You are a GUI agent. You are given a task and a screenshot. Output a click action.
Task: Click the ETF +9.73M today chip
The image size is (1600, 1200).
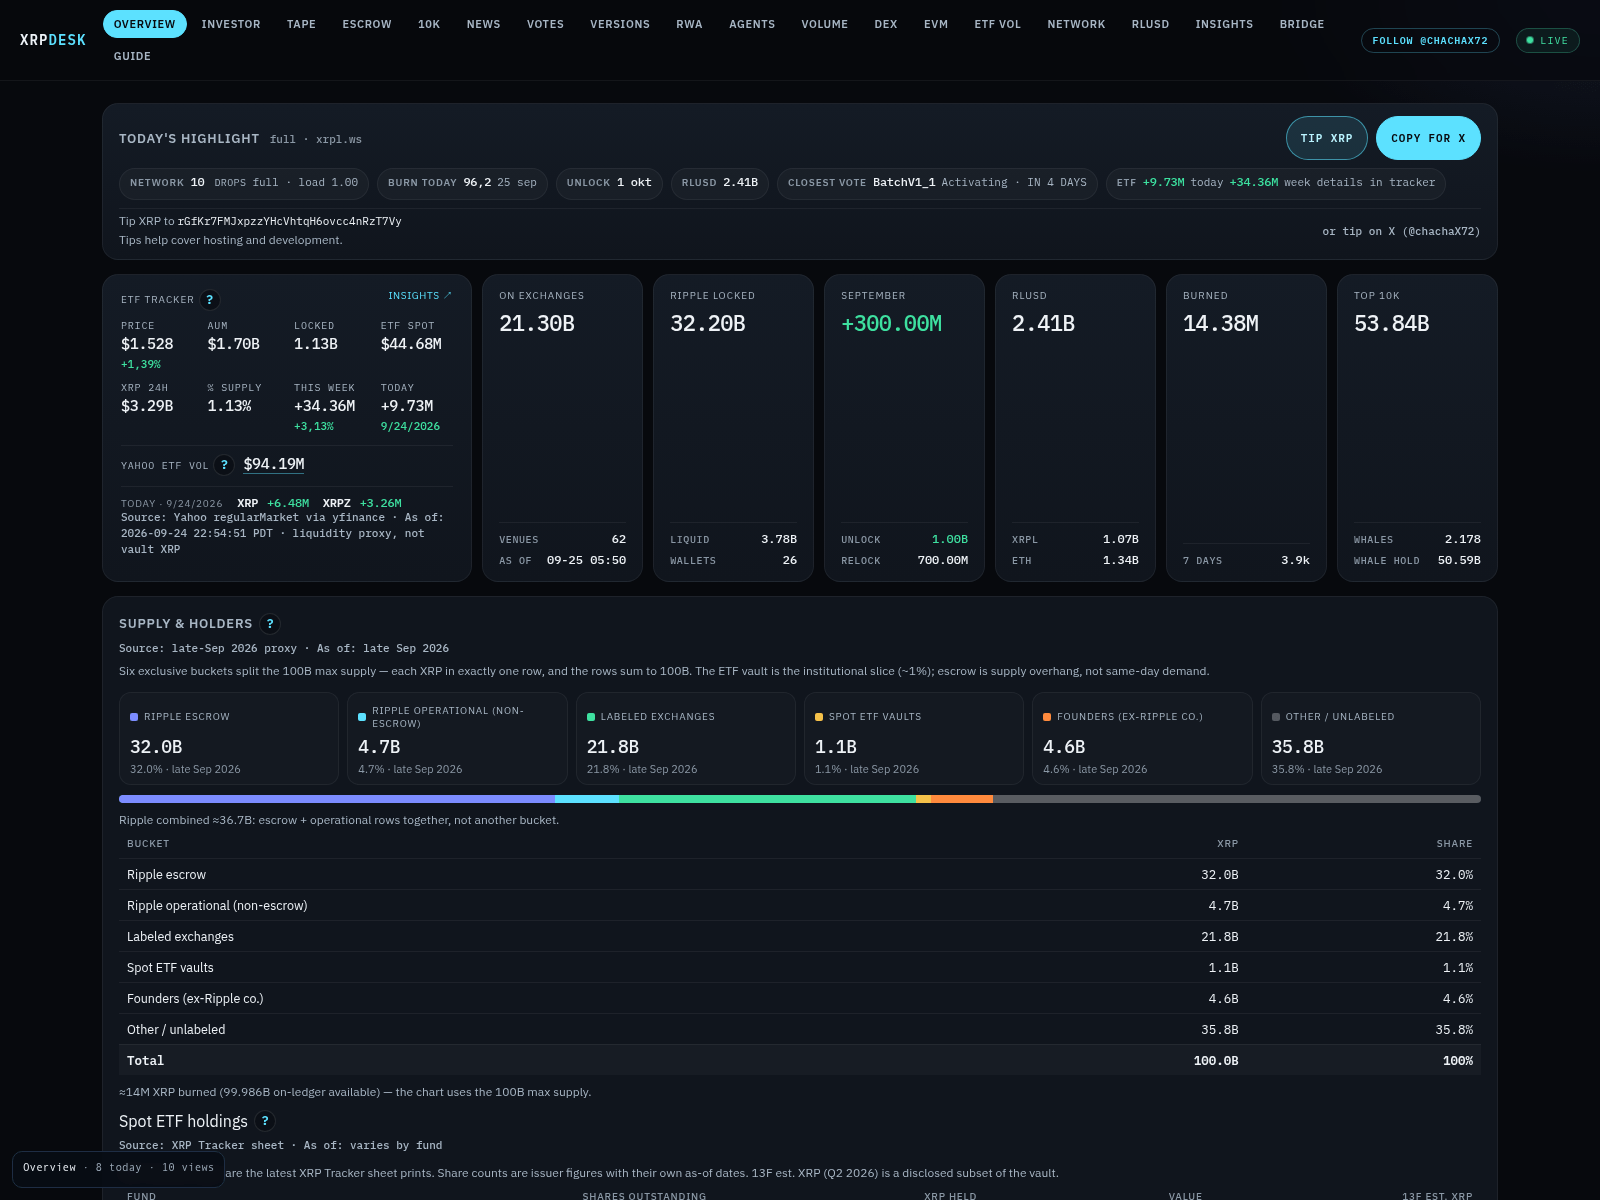click(x=1276, y=183)
